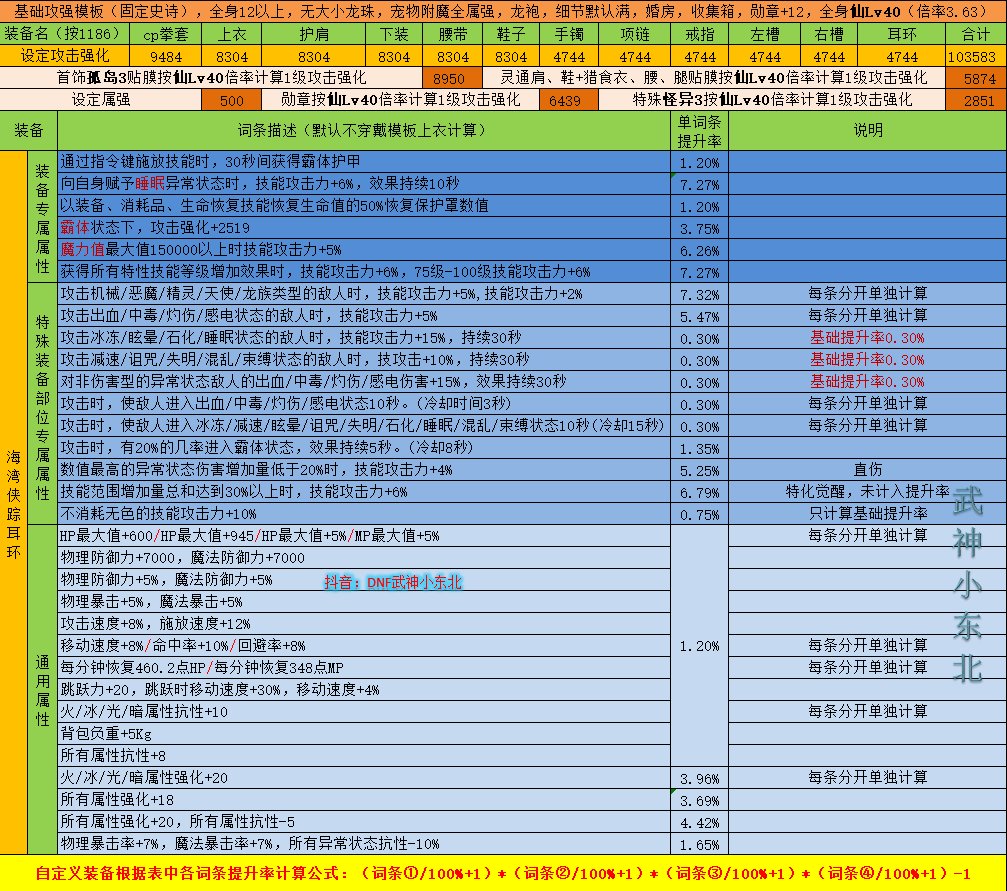
Task: Click row '跳跃力+20，跳跃时移动速度+30%，移动速度+4%'
Action: tap(363, 690)
